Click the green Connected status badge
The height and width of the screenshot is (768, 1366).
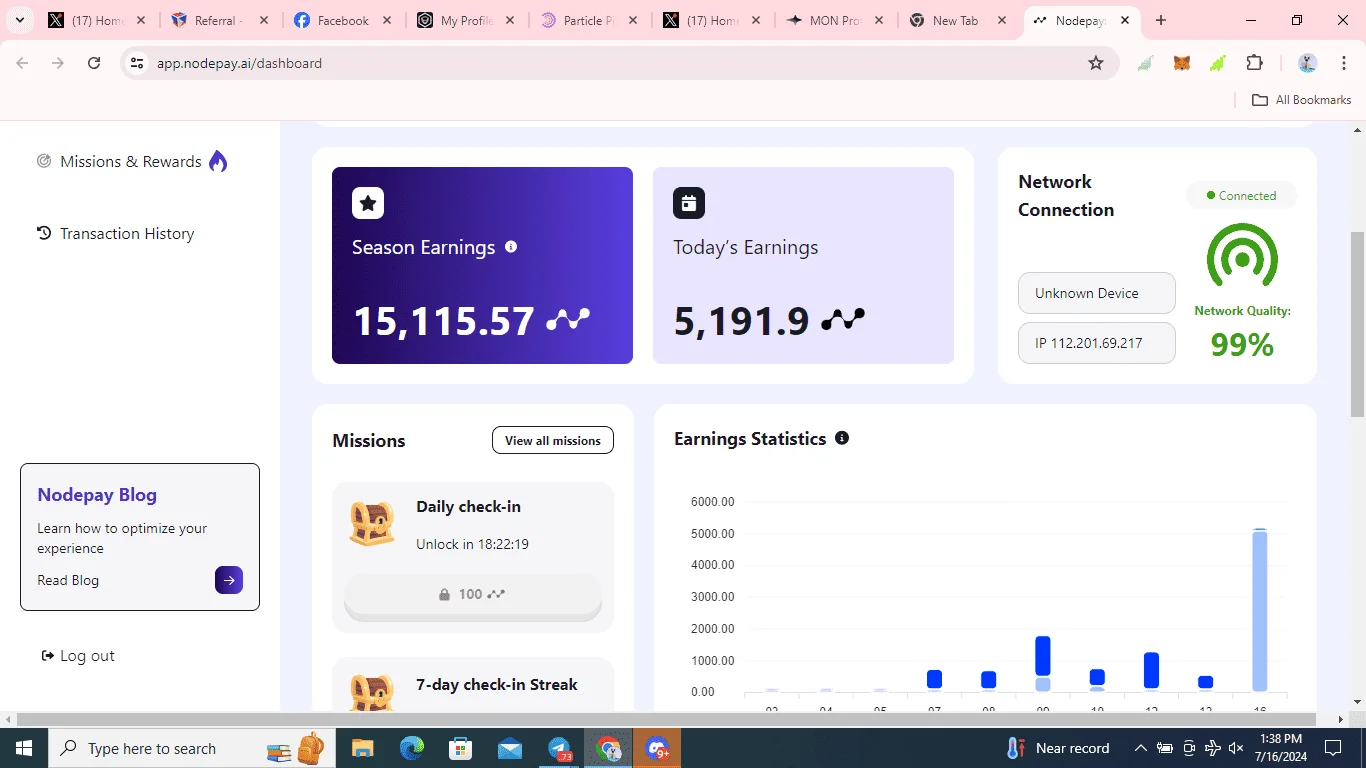coord(1241,196)
